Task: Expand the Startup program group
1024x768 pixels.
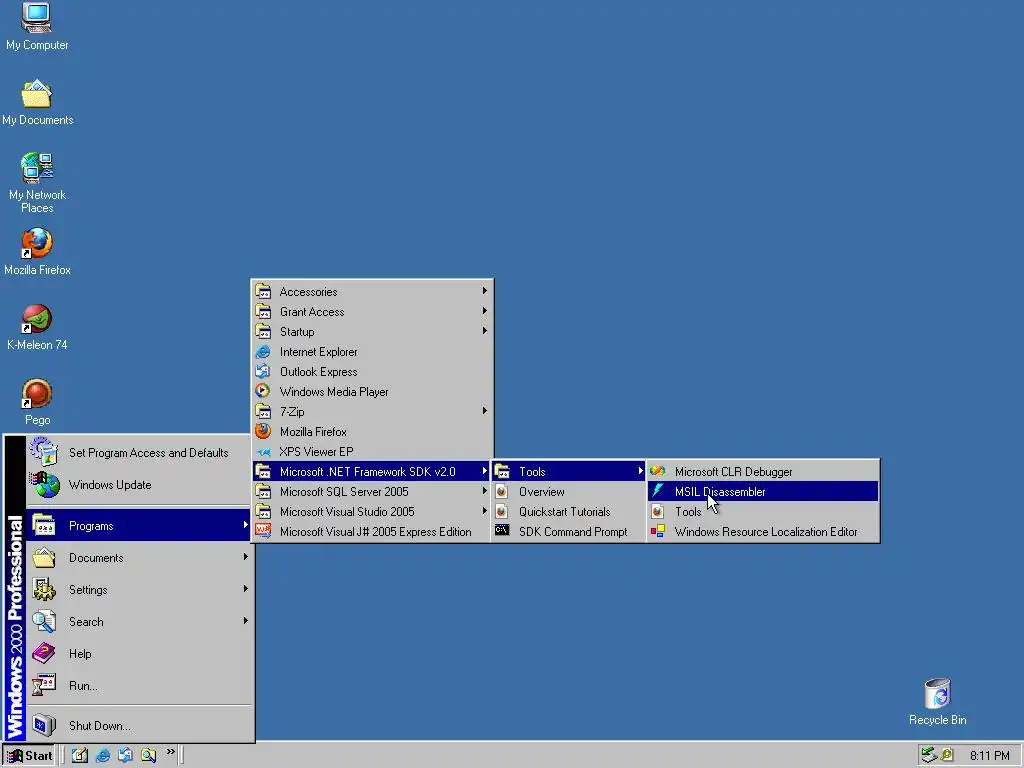Action: pyautogui.click(x=372, y=332)
